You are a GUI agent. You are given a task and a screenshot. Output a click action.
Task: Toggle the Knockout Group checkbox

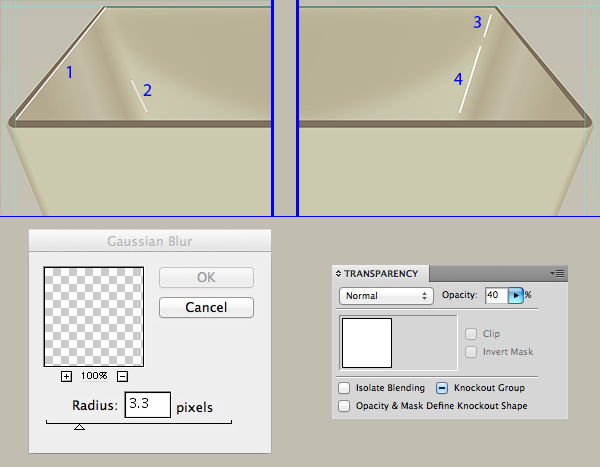point(442,388)
